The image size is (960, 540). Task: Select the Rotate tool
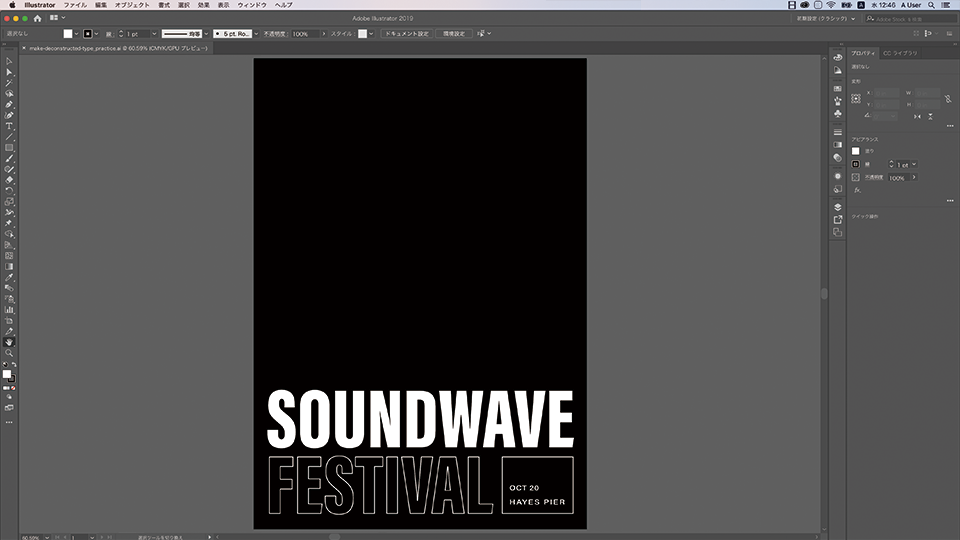point(9,191)
